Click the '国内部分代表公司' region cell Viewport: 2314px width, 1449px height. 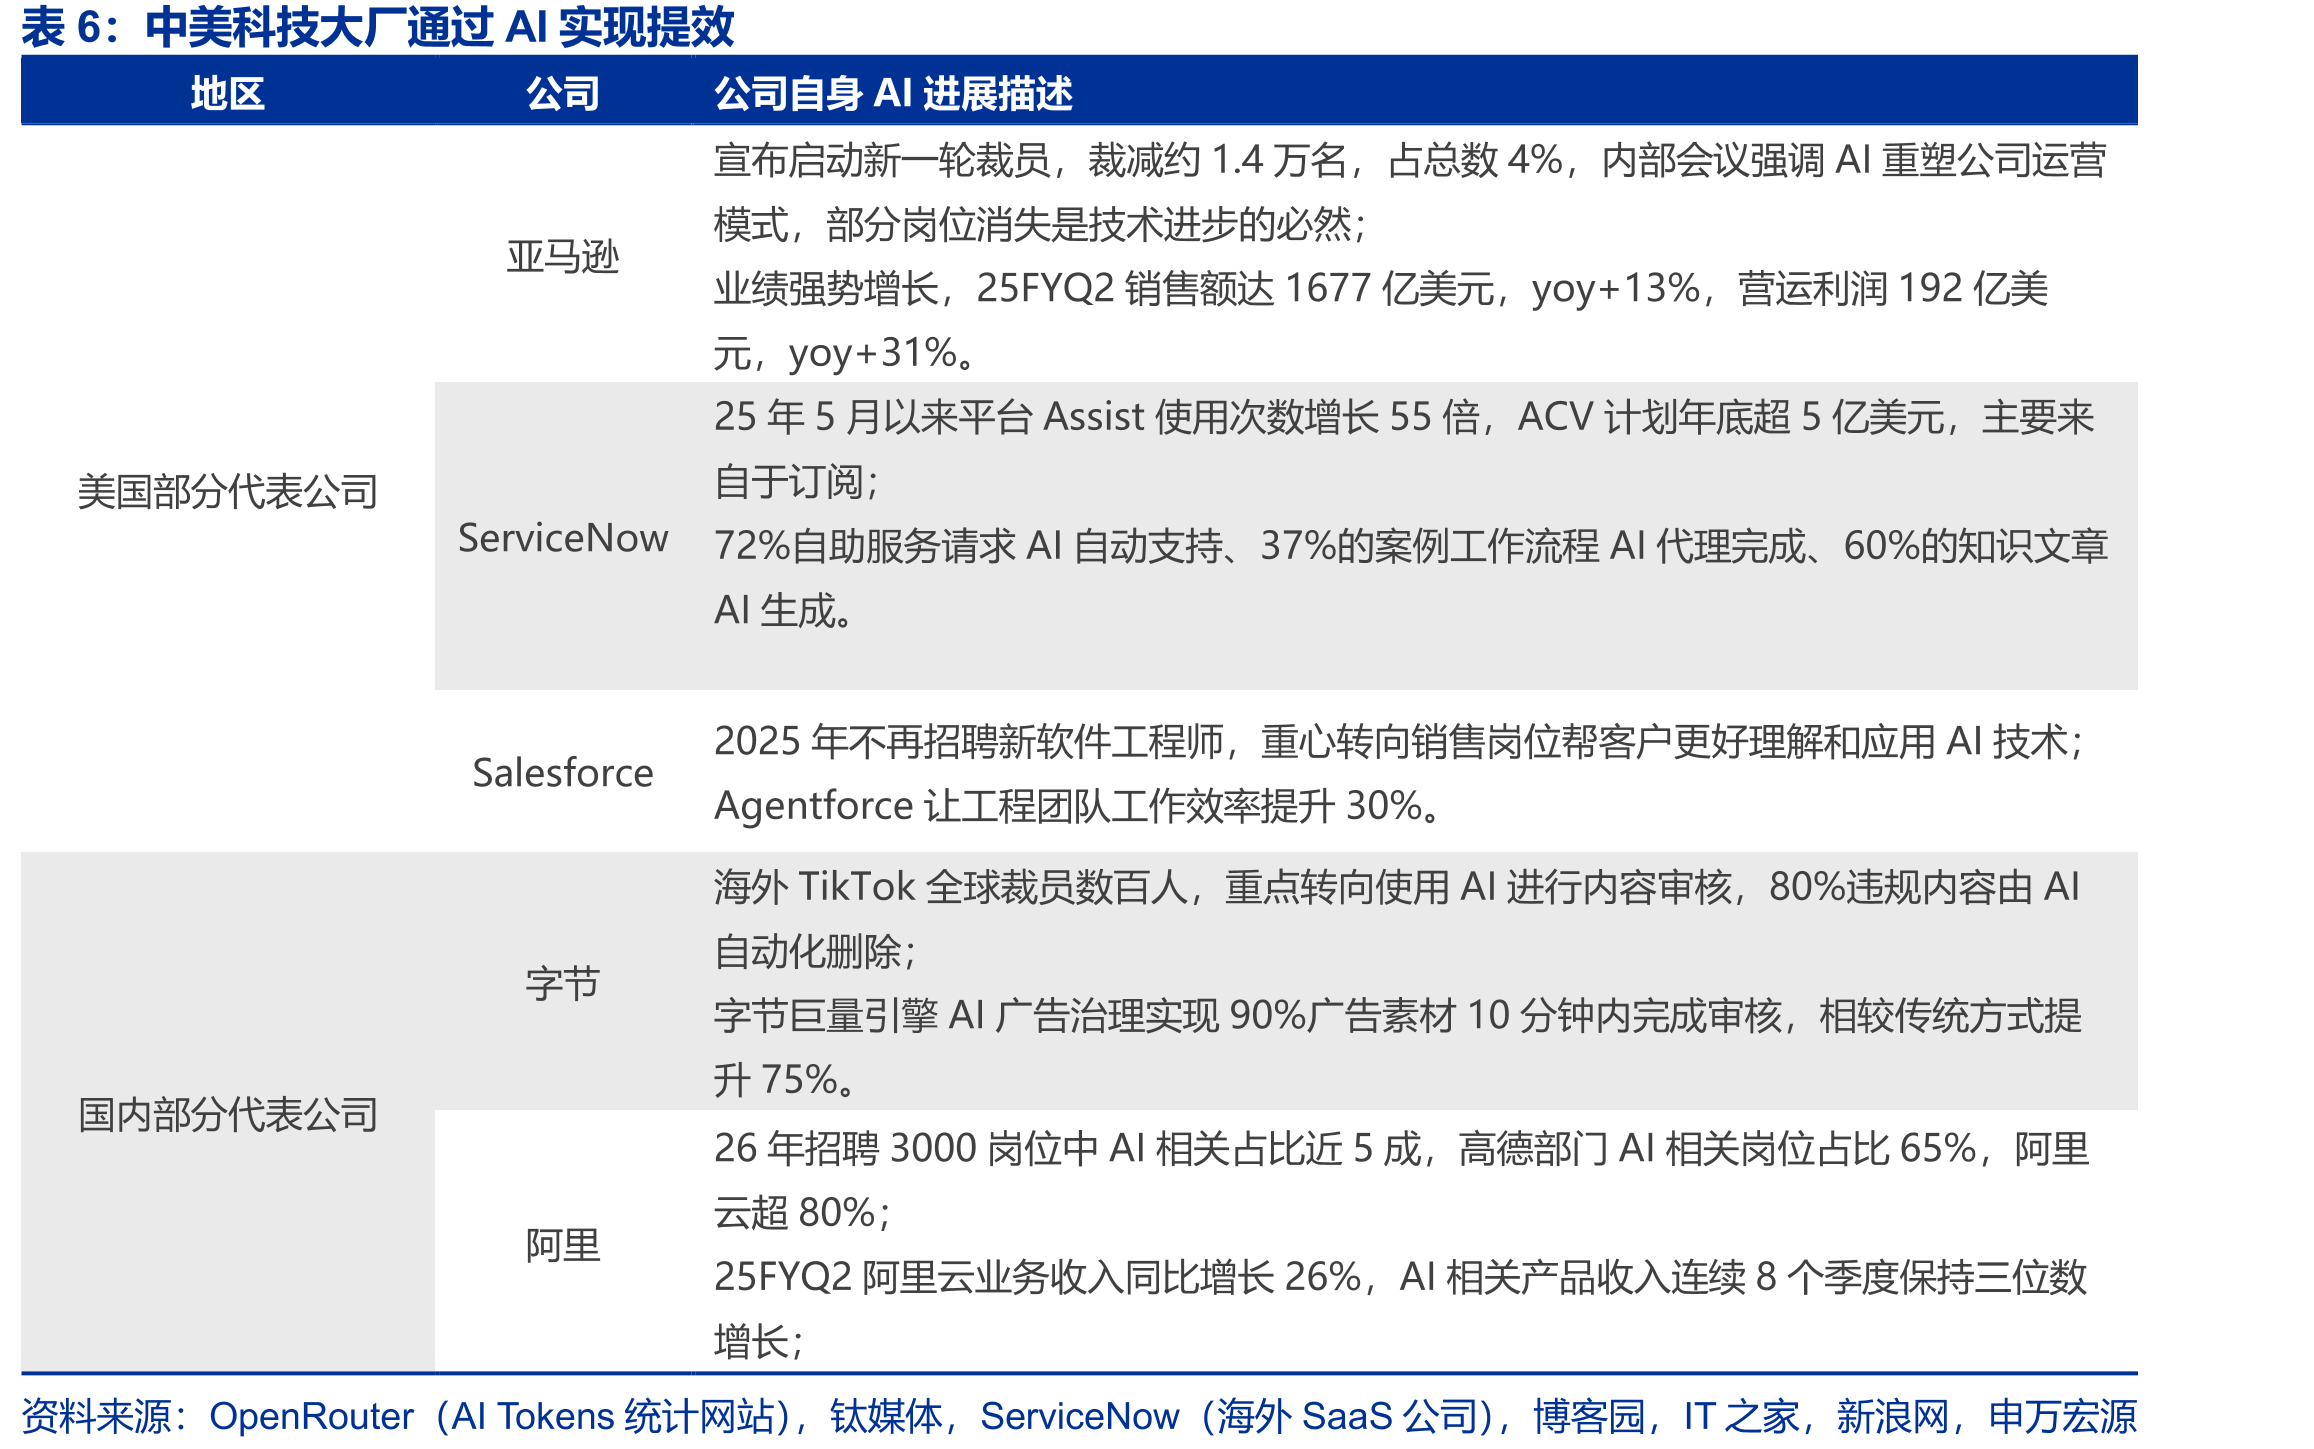228,1114
